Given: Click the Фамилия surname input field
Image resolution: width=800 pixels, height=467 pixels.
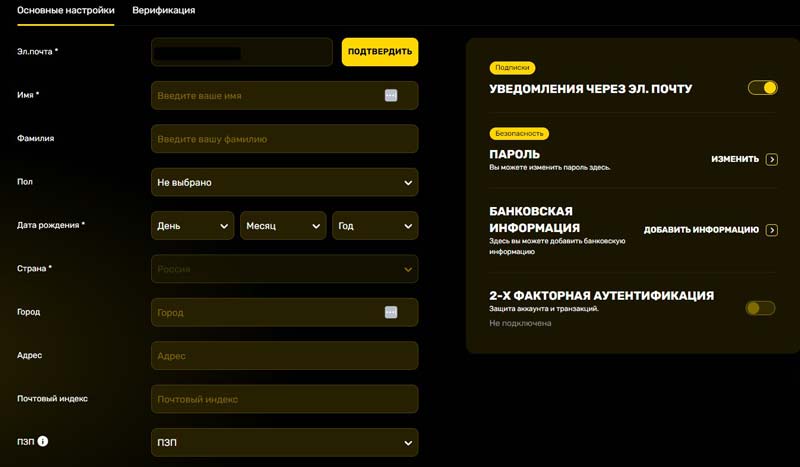Looking at the screenshot, I should [284, 139].
